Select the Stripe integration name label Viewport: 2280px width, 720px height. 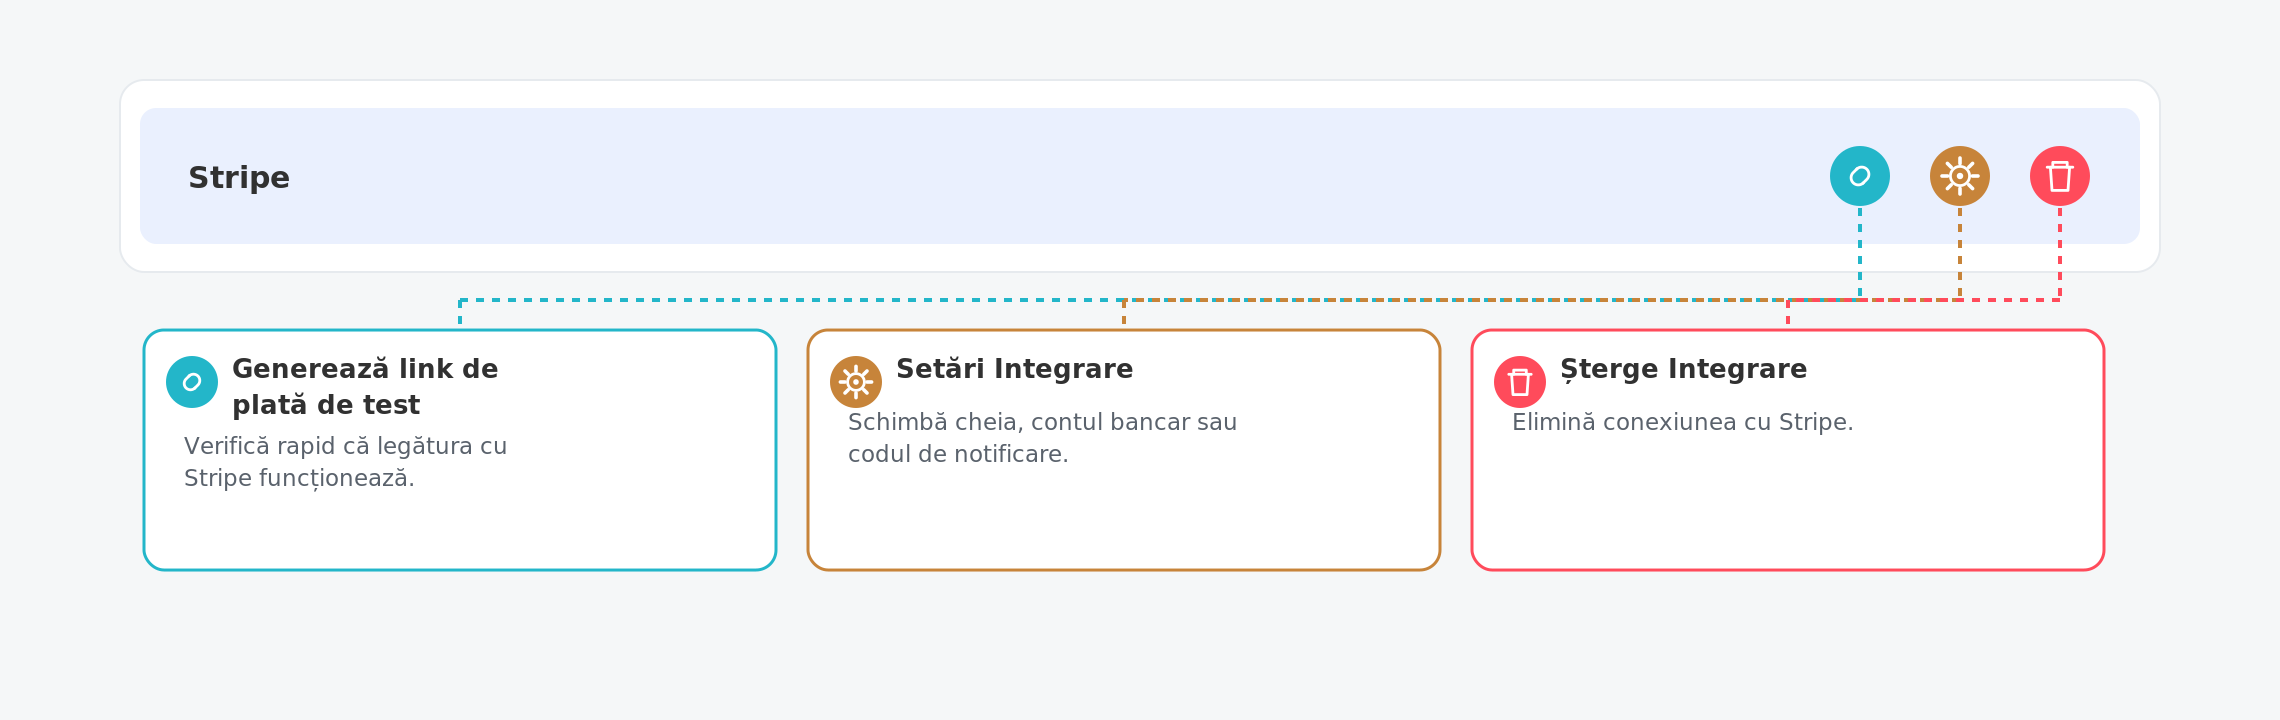pos(239,178)
